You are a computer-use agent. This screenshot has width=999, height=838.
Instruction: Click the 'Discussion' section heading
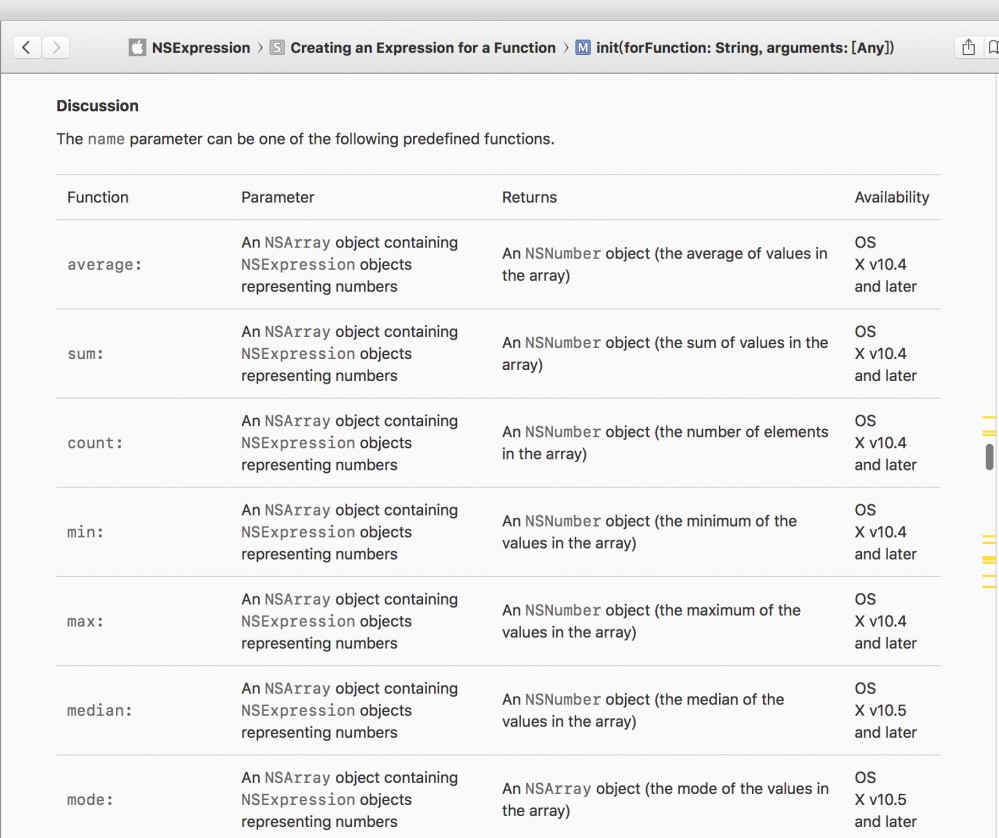click(x=97, y=105)
